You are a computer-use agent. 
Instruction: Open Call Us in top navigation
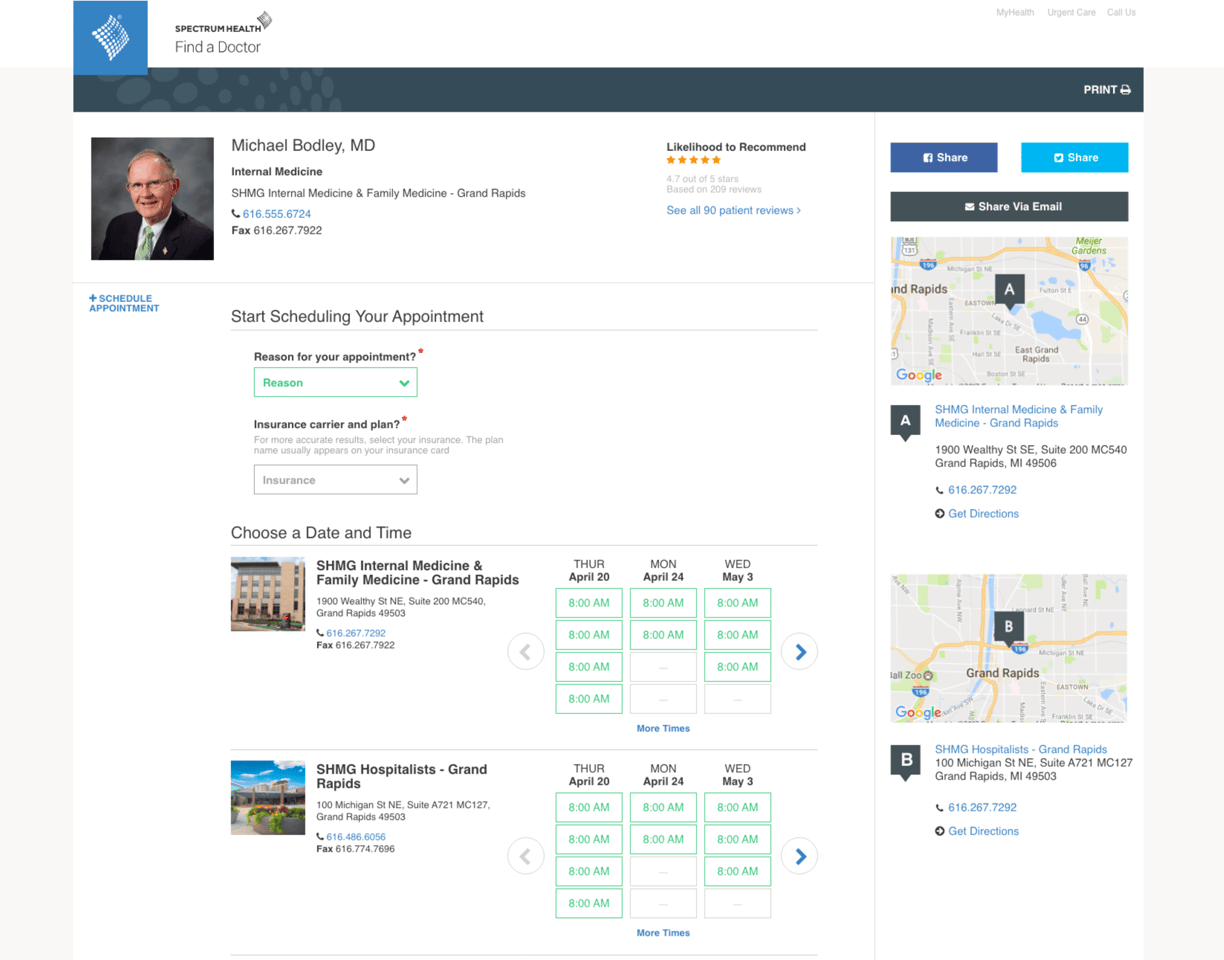1121,13
